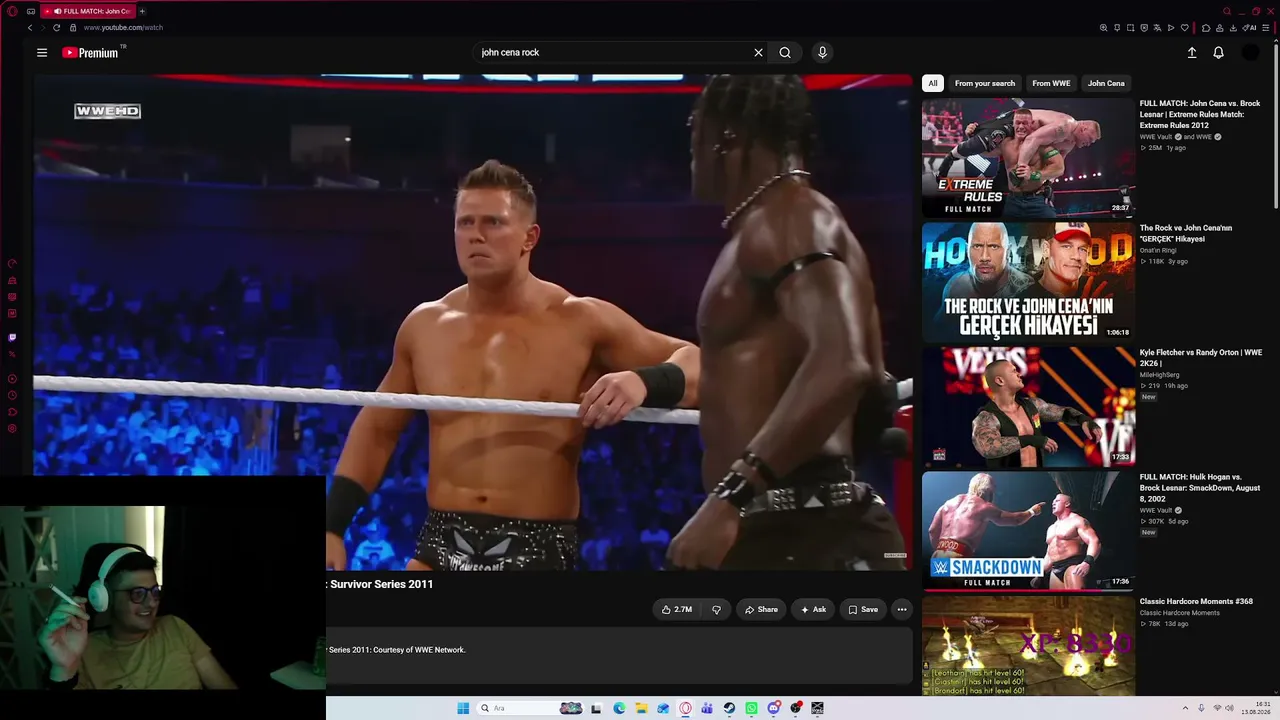Open the YouTube account avatar menu
This screenshot has height=720, width=1280.
tap(1250, 53)
